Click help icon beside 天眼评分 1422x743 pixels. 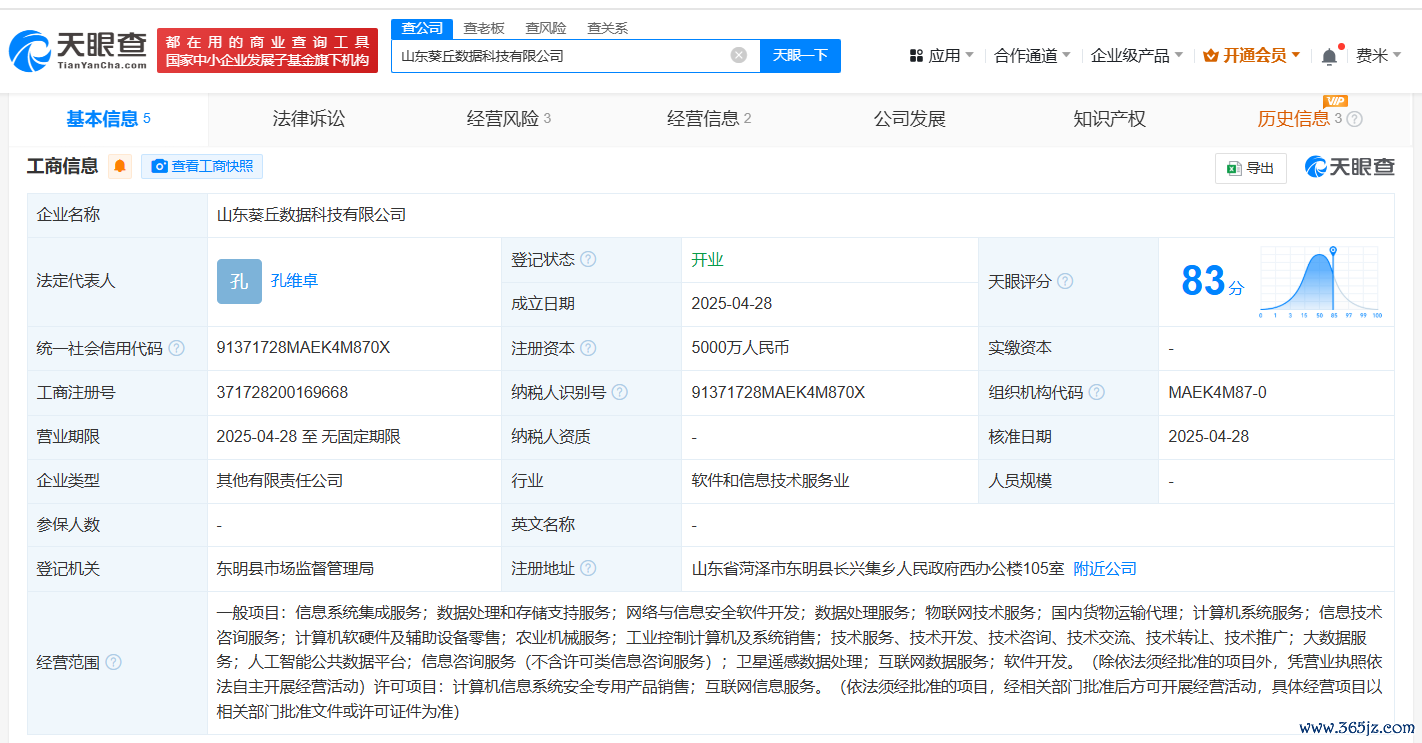pos(1065,282)
